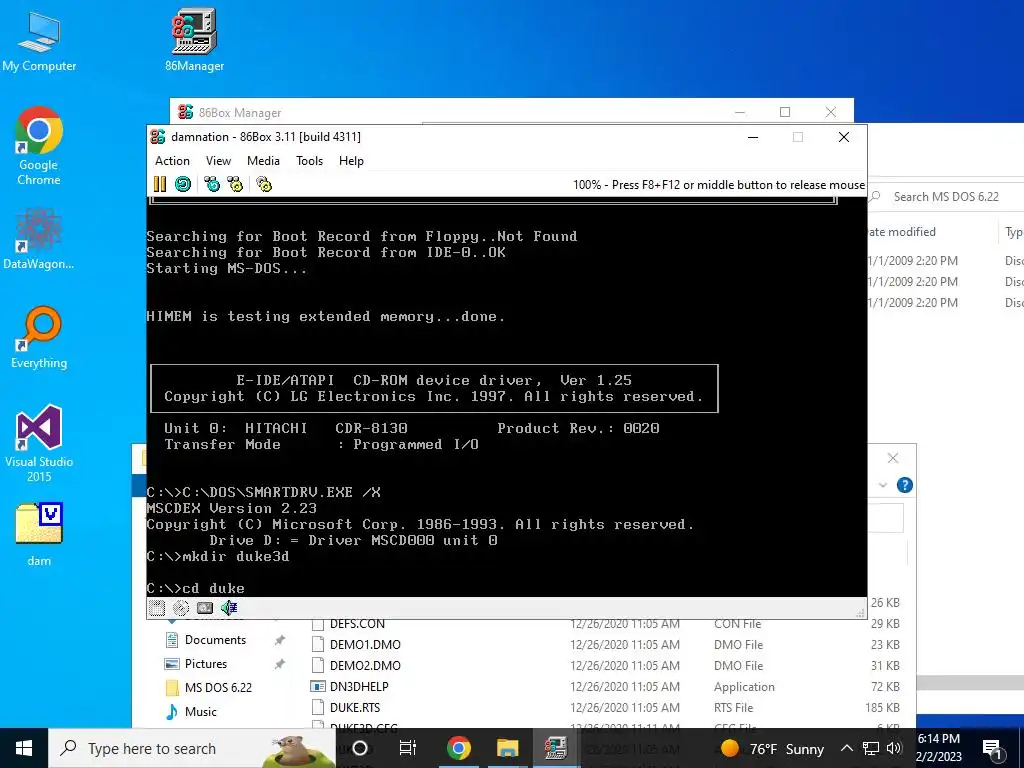Image resolution: width=1024 pixels, height=768 pixels.
Task: Click the floppy drive status bar icon
Action: 157,608
